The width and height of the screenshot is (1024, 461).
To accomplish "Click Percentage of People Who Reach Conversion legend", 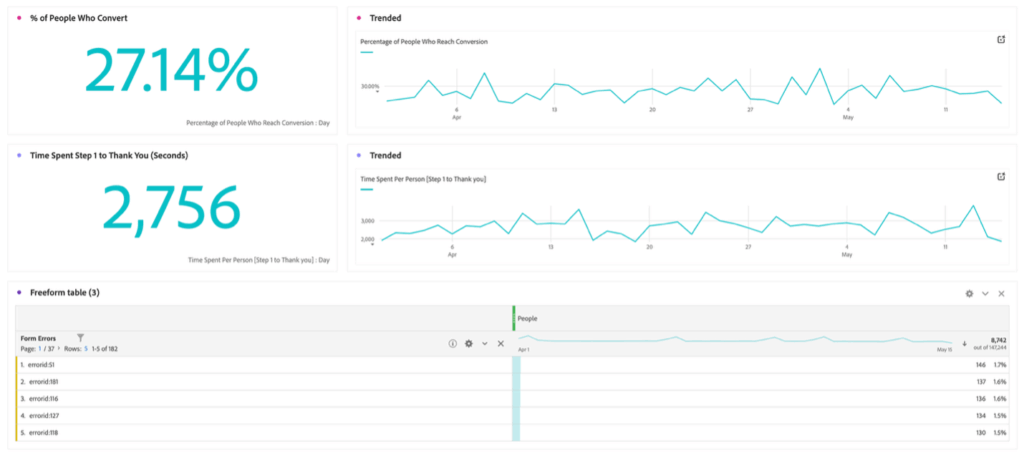I will (x=424, y=42).
